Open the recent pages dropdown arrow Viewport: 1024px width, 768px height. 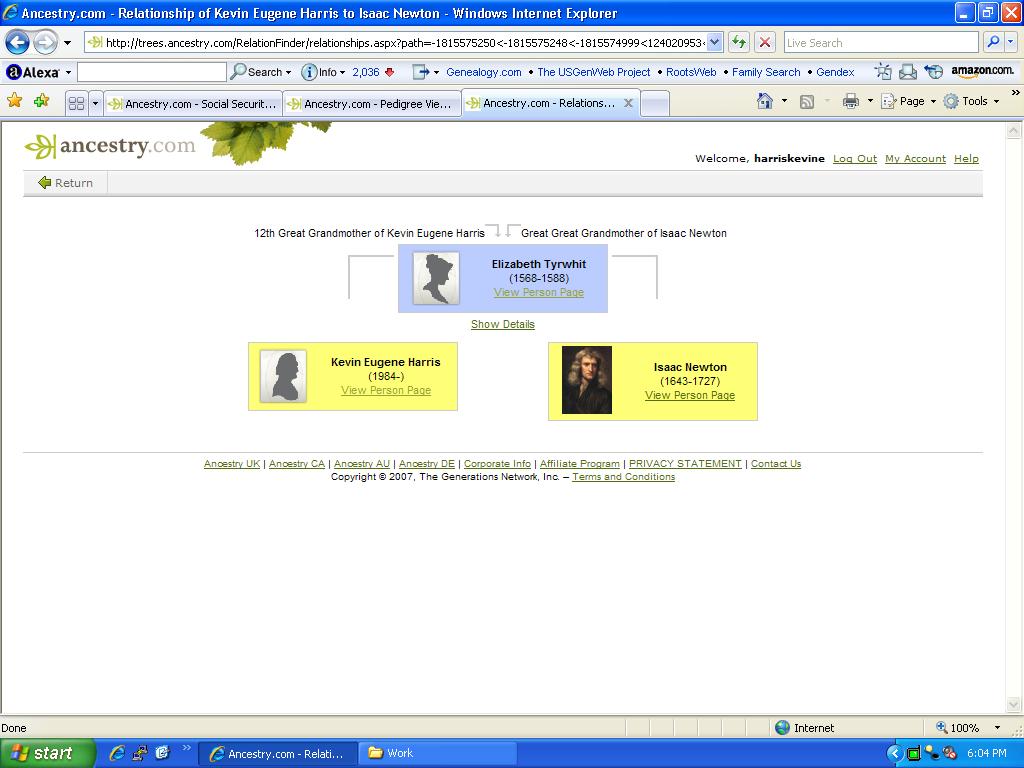(x=67, y=43)
